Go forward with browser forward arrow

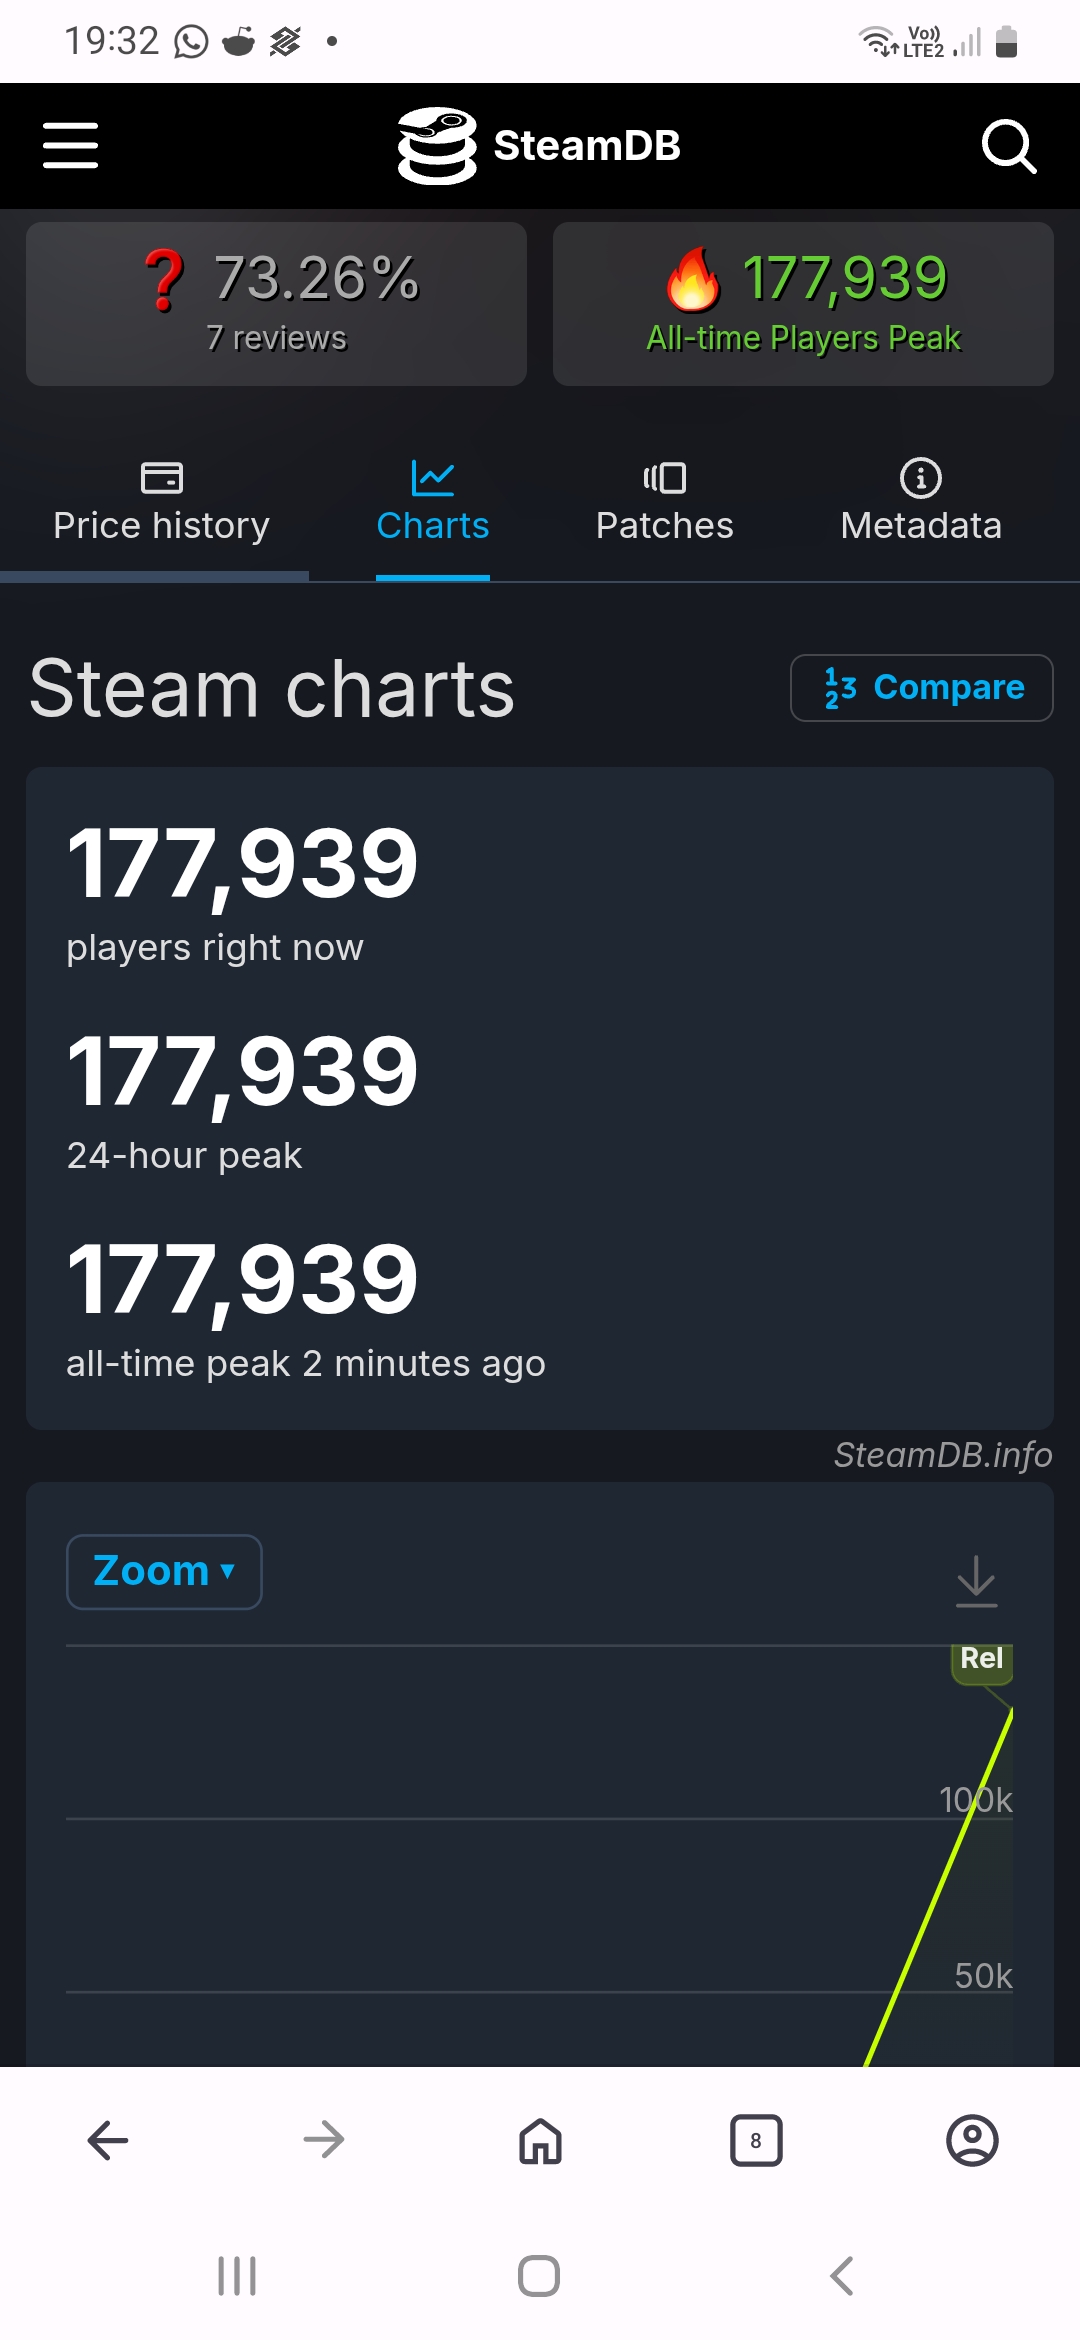pos(324,2140)
